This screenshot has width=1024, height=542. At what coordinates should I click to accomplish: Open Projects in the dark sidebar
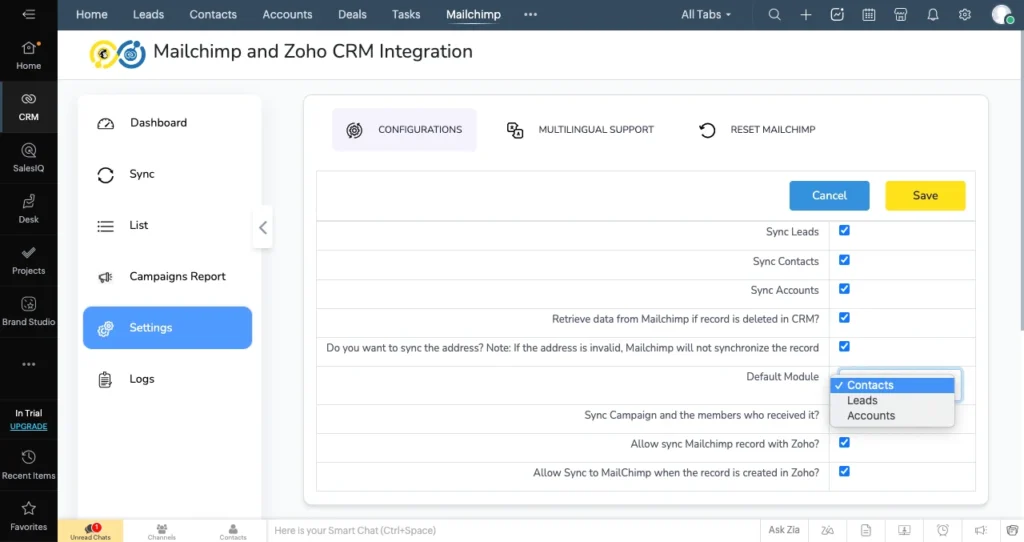(x=28, y=261)
